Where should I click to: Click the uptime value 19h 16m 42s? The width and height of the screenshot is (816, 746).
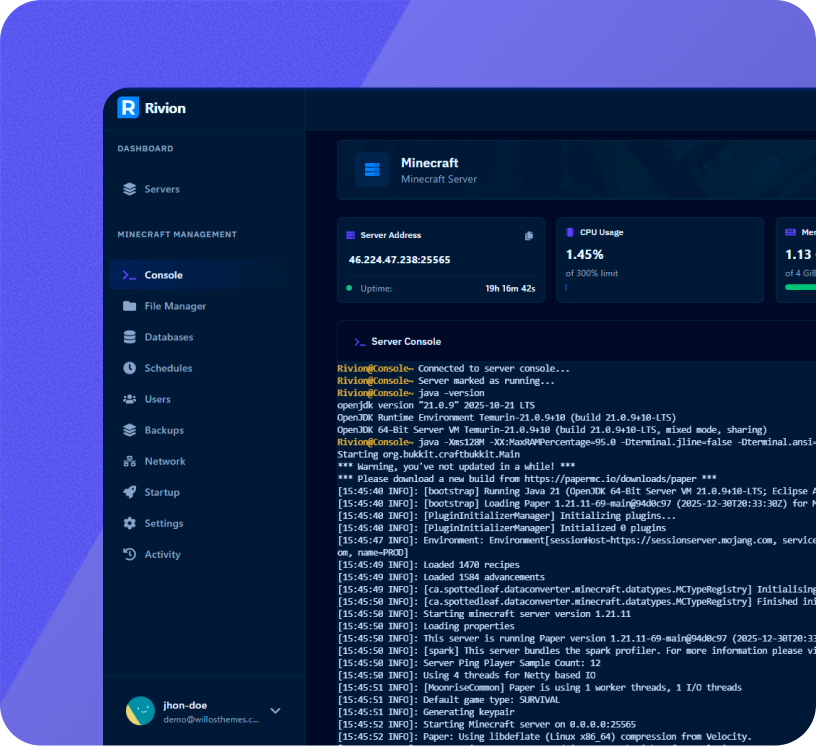pos(510,288)
